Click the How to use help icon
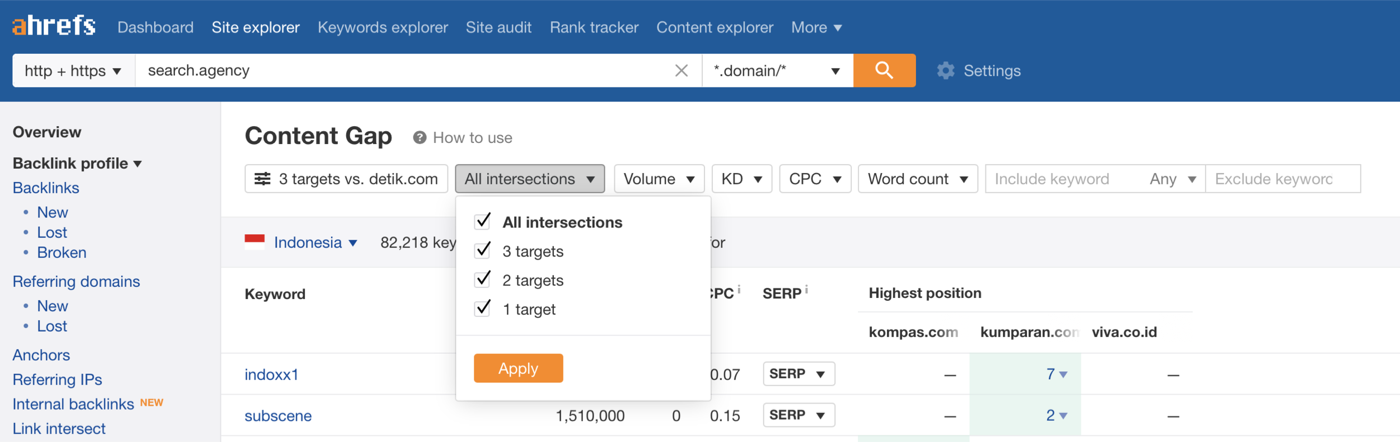This screenshot has width=1400, height=442. [x=420, y=138]
